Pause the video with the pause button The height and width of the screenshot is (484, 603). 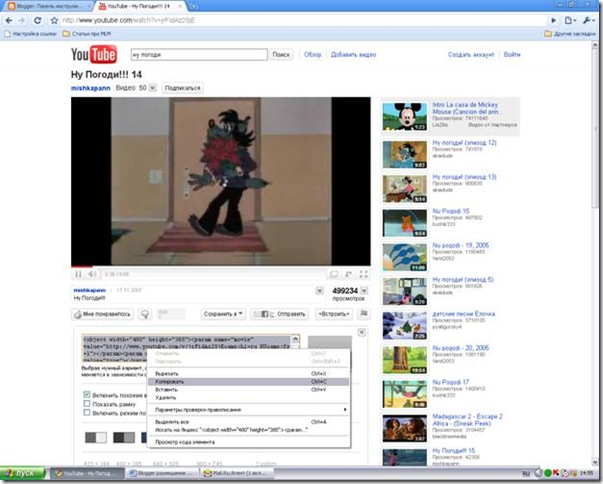coord(78,274)
